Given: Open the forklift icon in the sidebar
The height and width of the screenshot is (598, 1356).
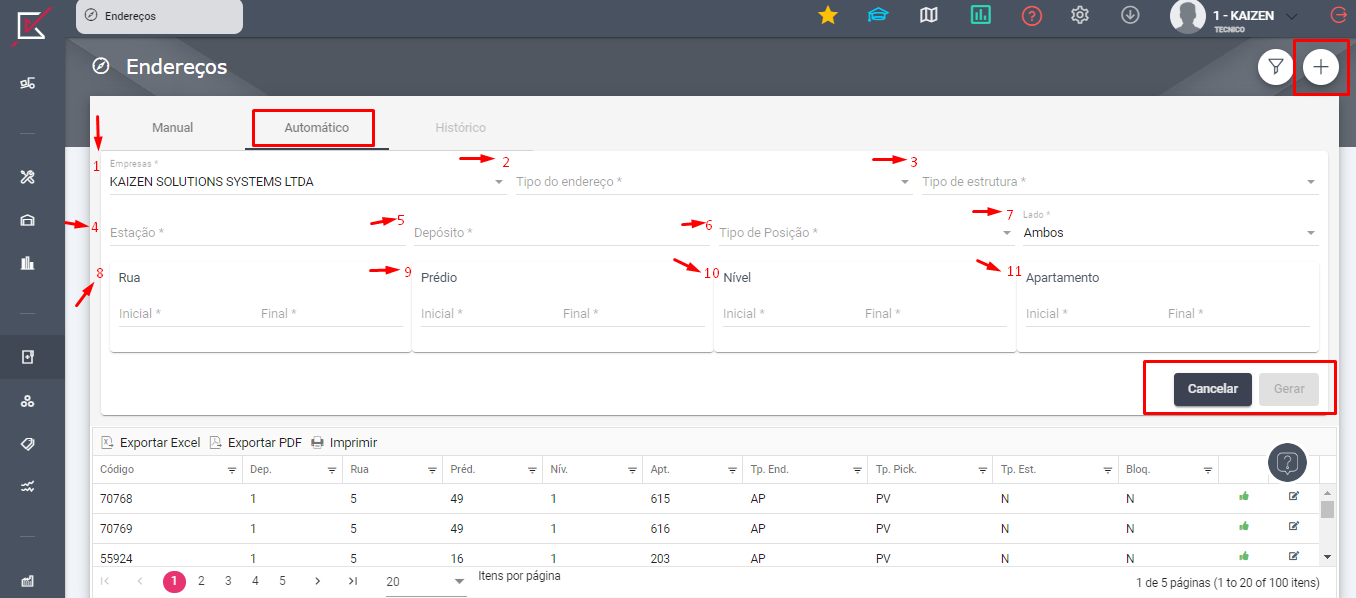Looking at the screenshot, I should click(28, 83).
